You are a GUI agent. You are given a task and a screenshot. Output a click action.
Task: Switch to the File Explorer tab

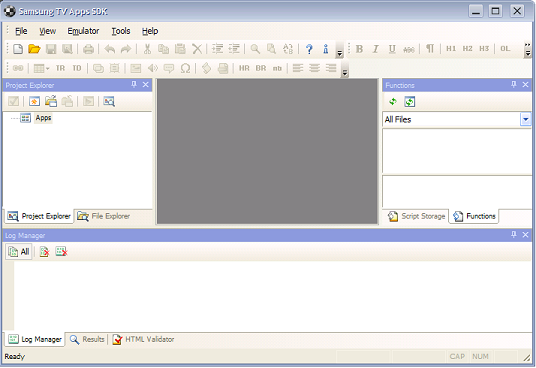tap(104, 216)
